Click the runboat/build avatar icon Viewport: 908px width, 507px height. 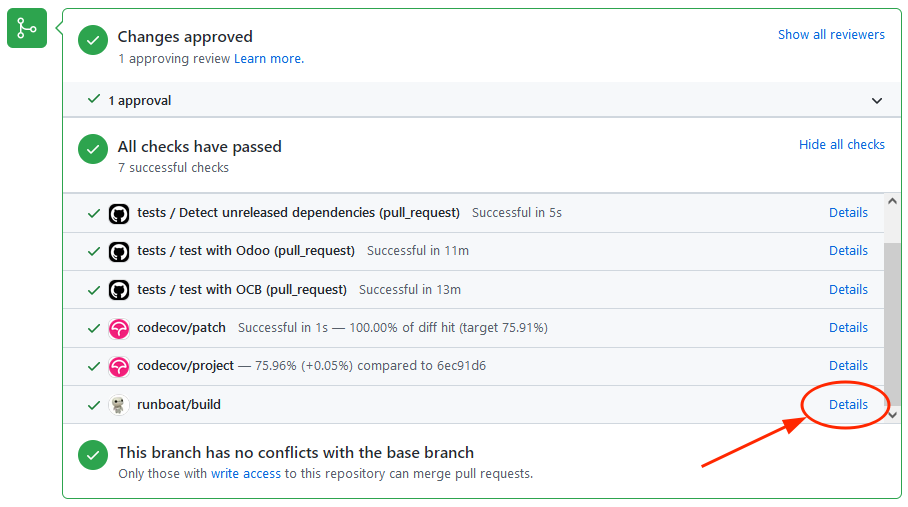tap(119, 405)
